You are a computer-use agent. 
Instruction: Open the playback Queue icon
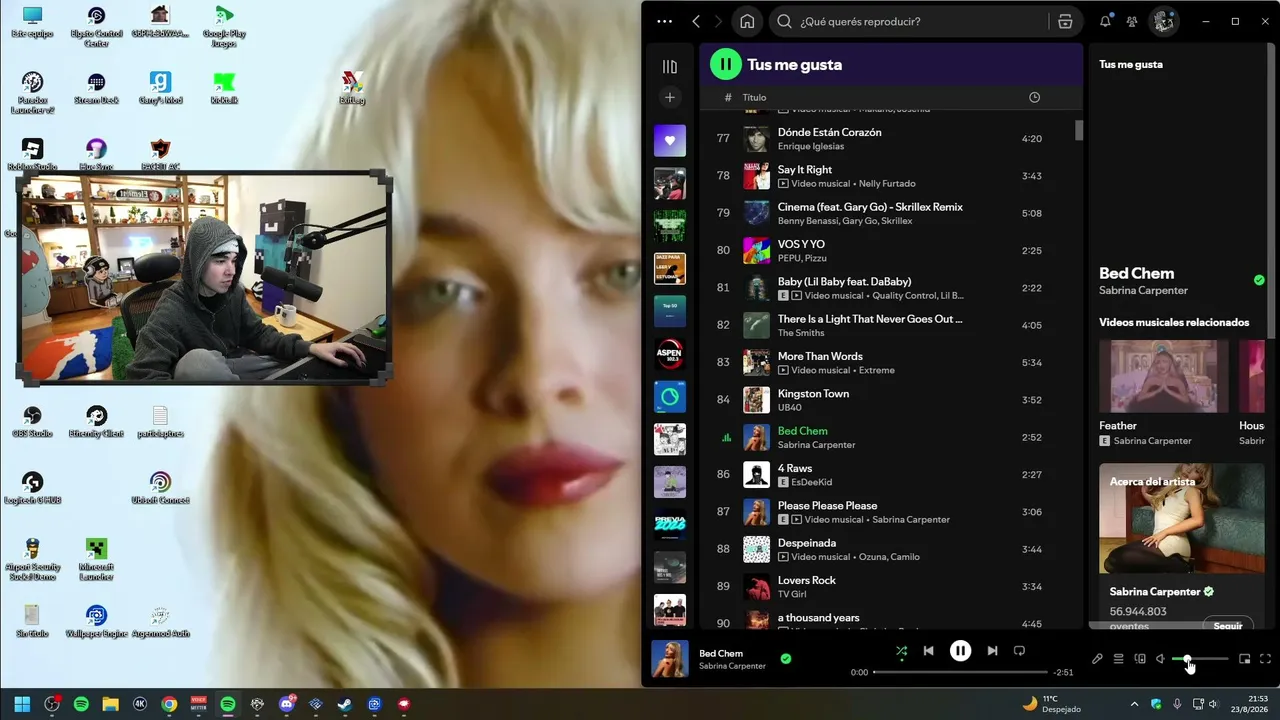point(1119,659)
